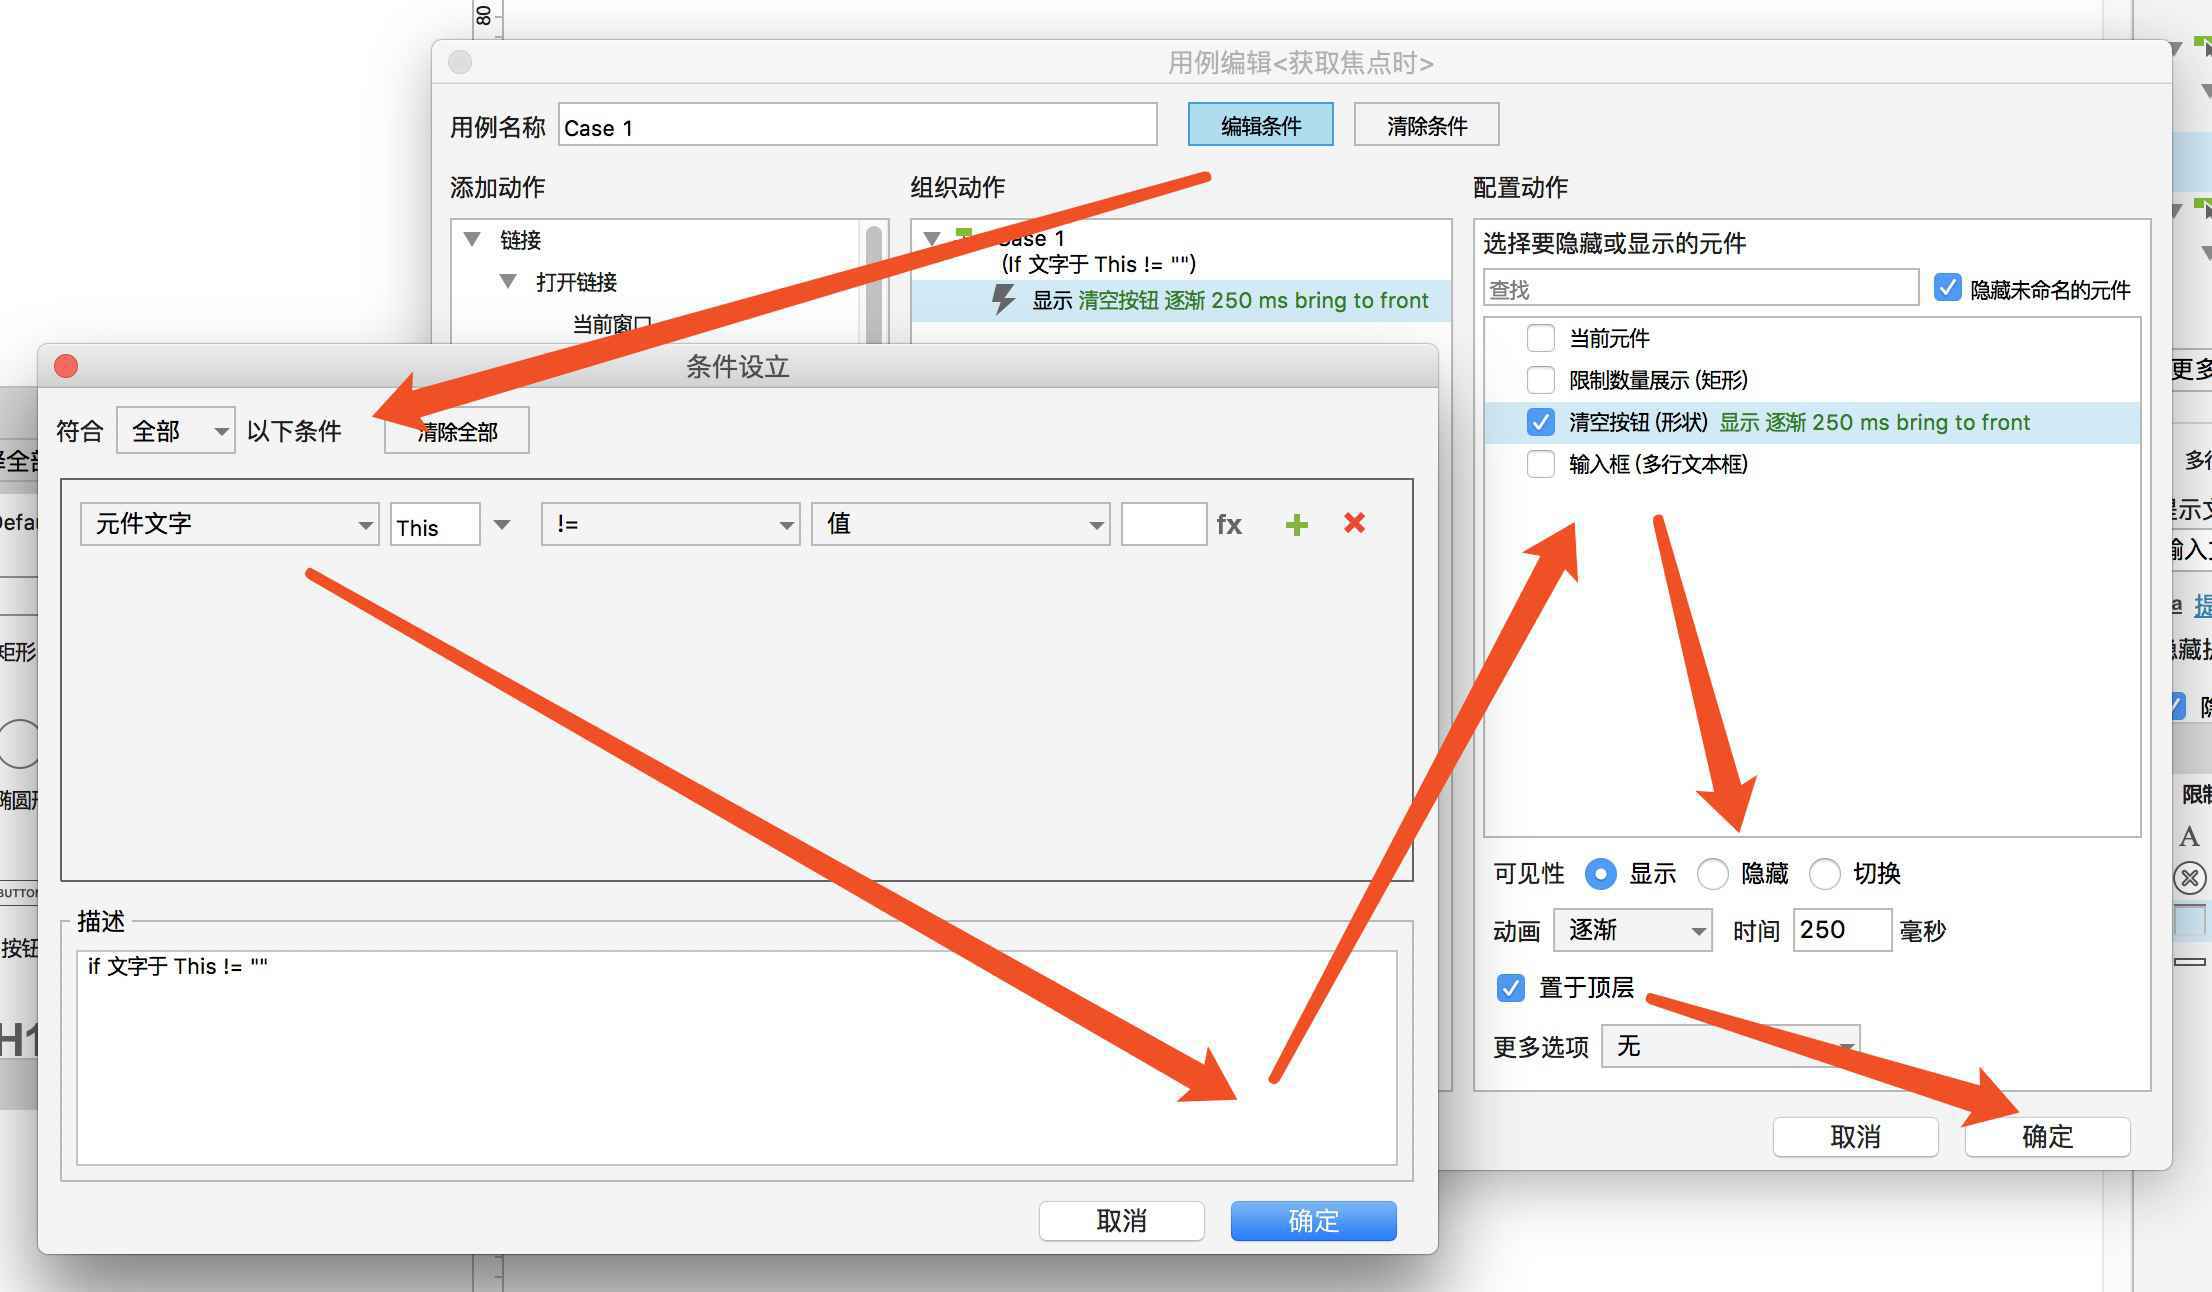Viewport: 2212px width, 1292px height.
Task: Click the lightning bolt action icon
Action: click(x=1003, y=299)
